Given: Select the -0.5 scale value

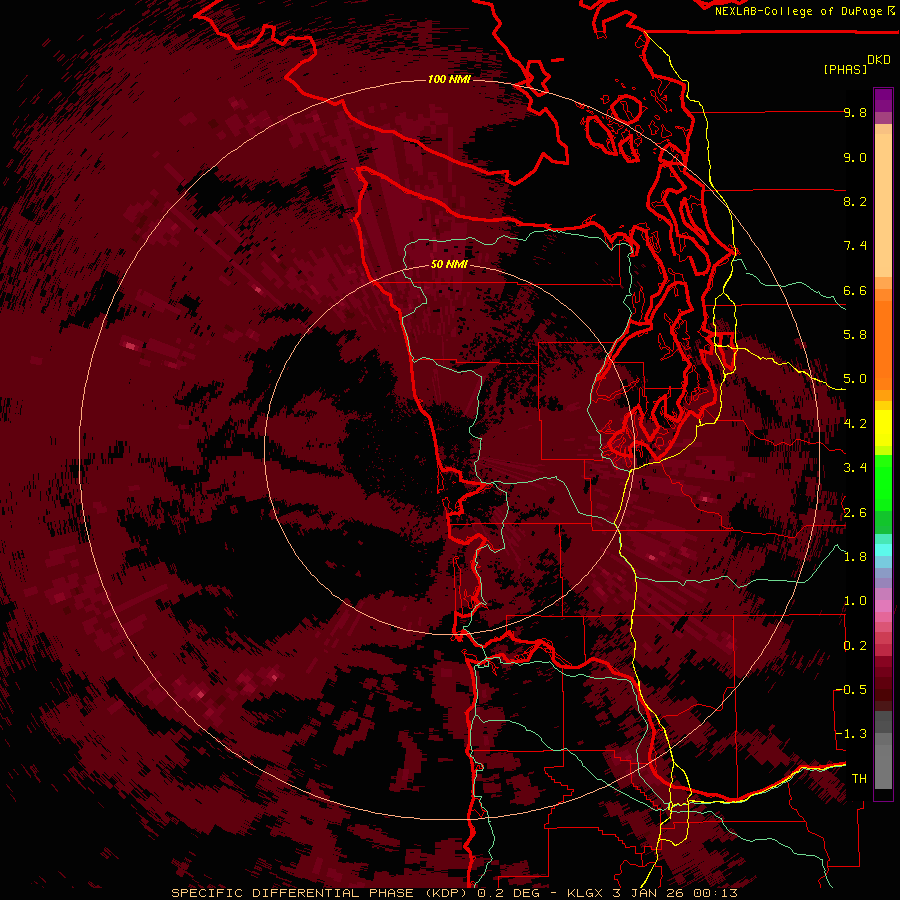Looking at the screenshot, I should click(x=851, y=690).
